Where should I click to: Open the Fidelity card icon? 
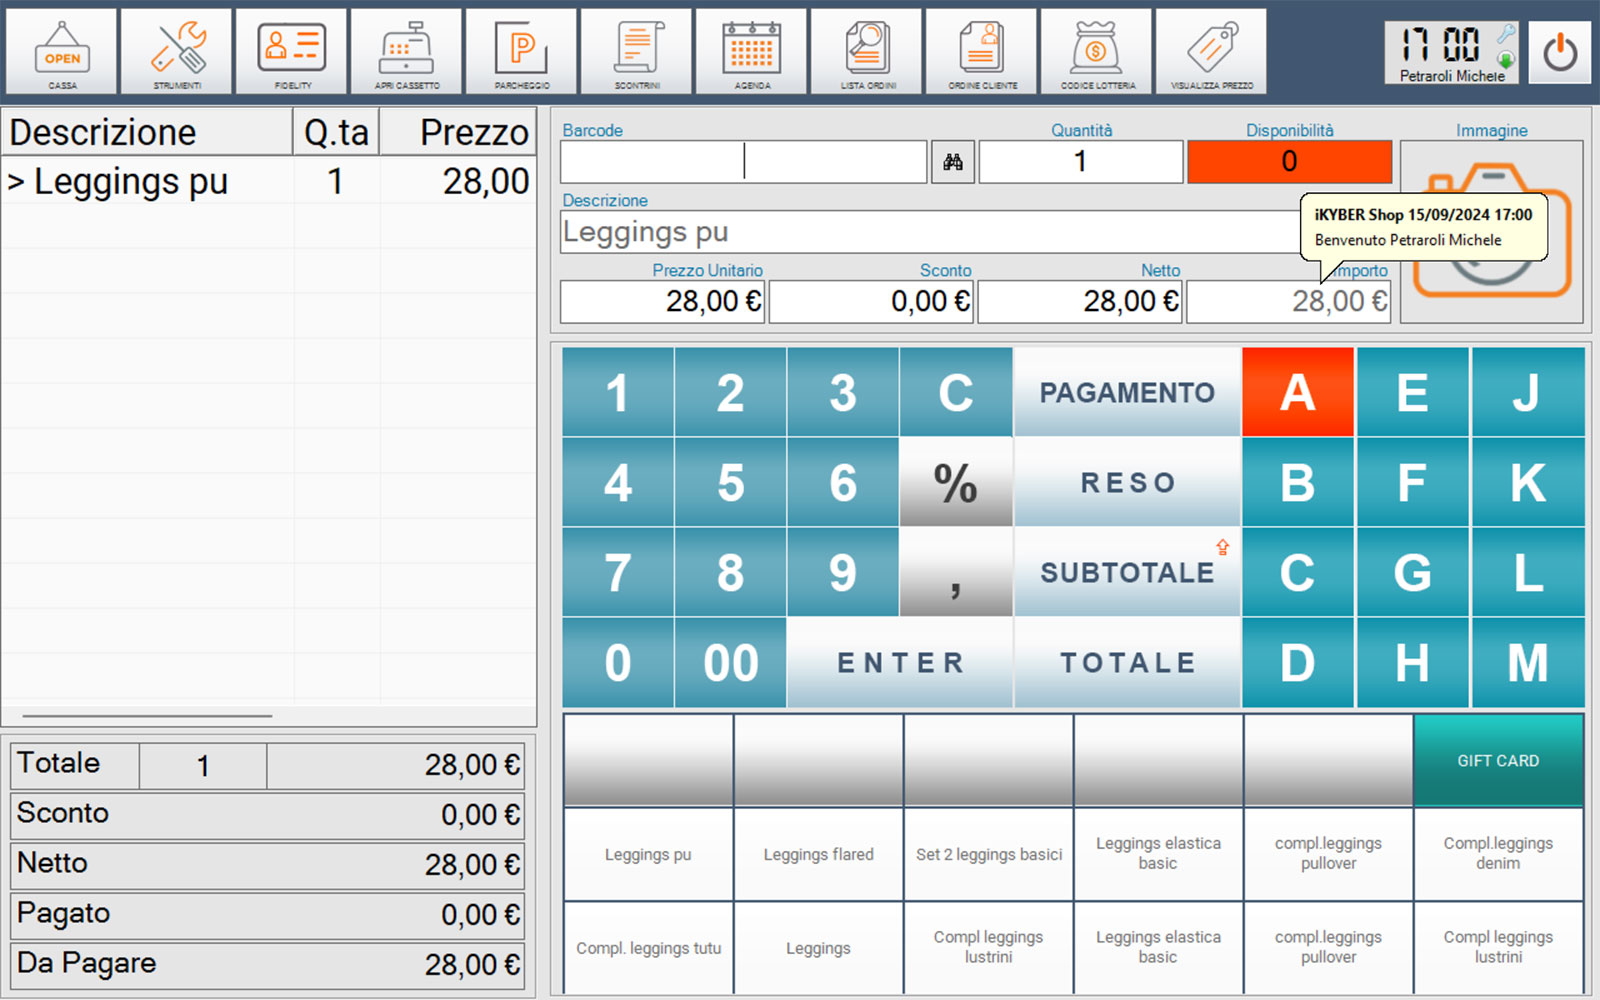tap(292, 52)
